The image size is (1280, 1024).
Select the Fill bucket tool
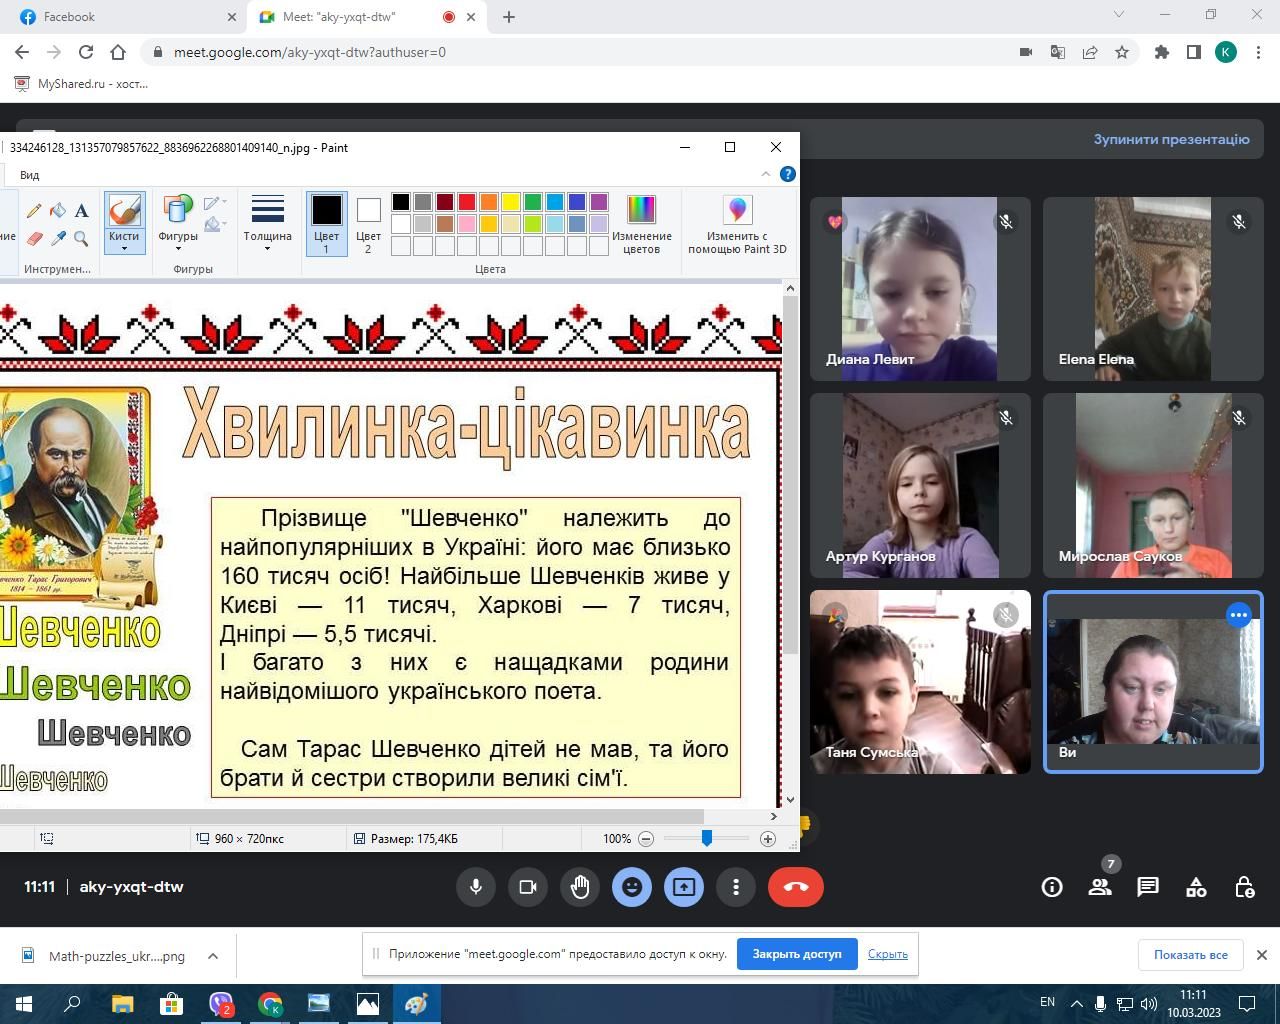[58, 211]
